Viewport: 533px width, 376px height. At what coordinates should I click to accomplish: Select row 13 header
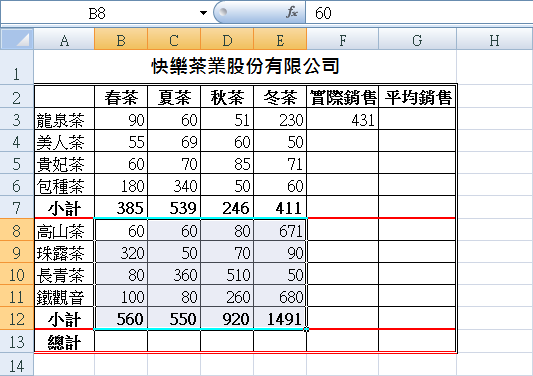click(x=16, y=341)
